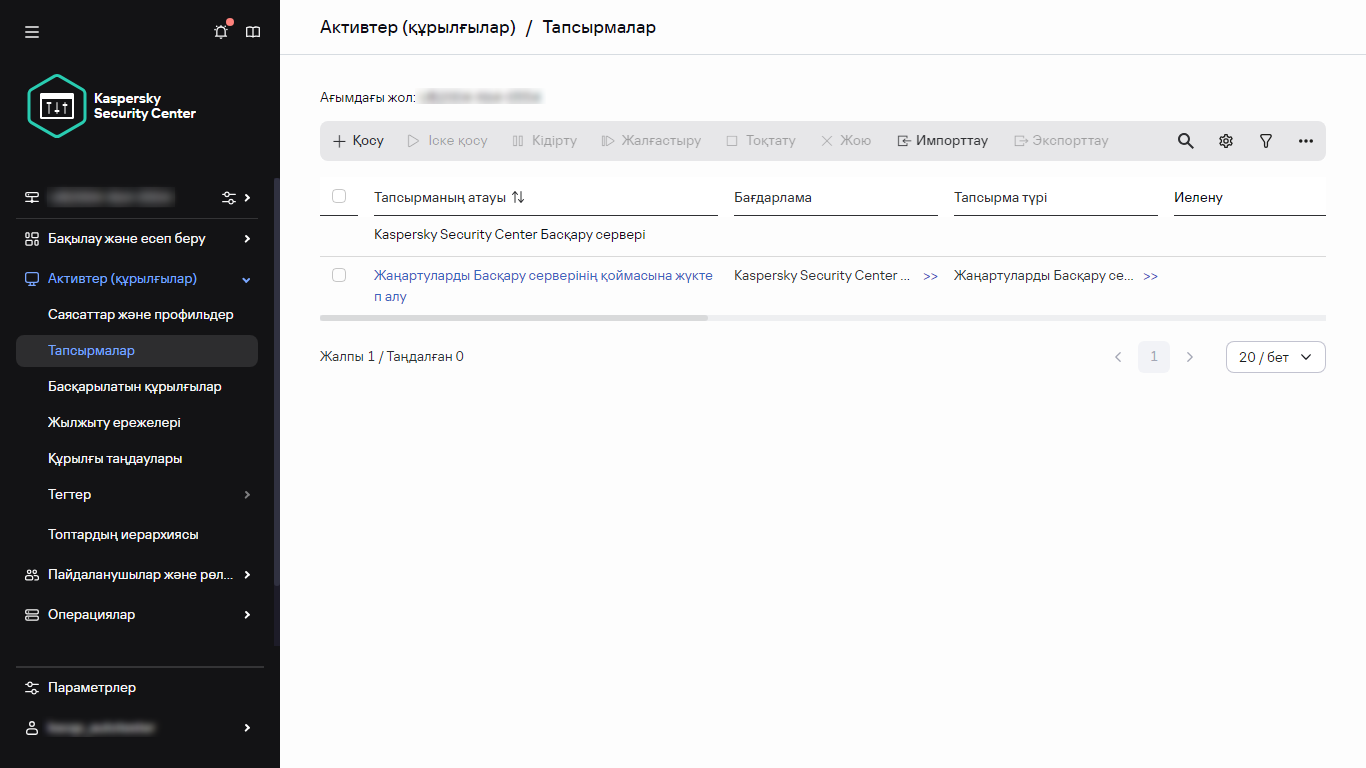Expand the Бағдарлама cell double-arrow
This screenshot has height=768, width=1366.
click(x=931, y=276)
